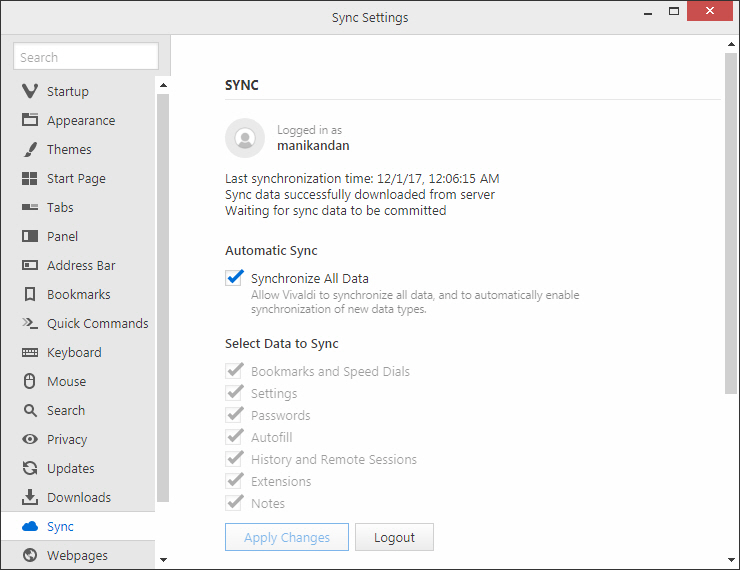Click the sidebar scrollbar thumb
The width and height of the screenshot is (740, 570).
coord(163,298)
